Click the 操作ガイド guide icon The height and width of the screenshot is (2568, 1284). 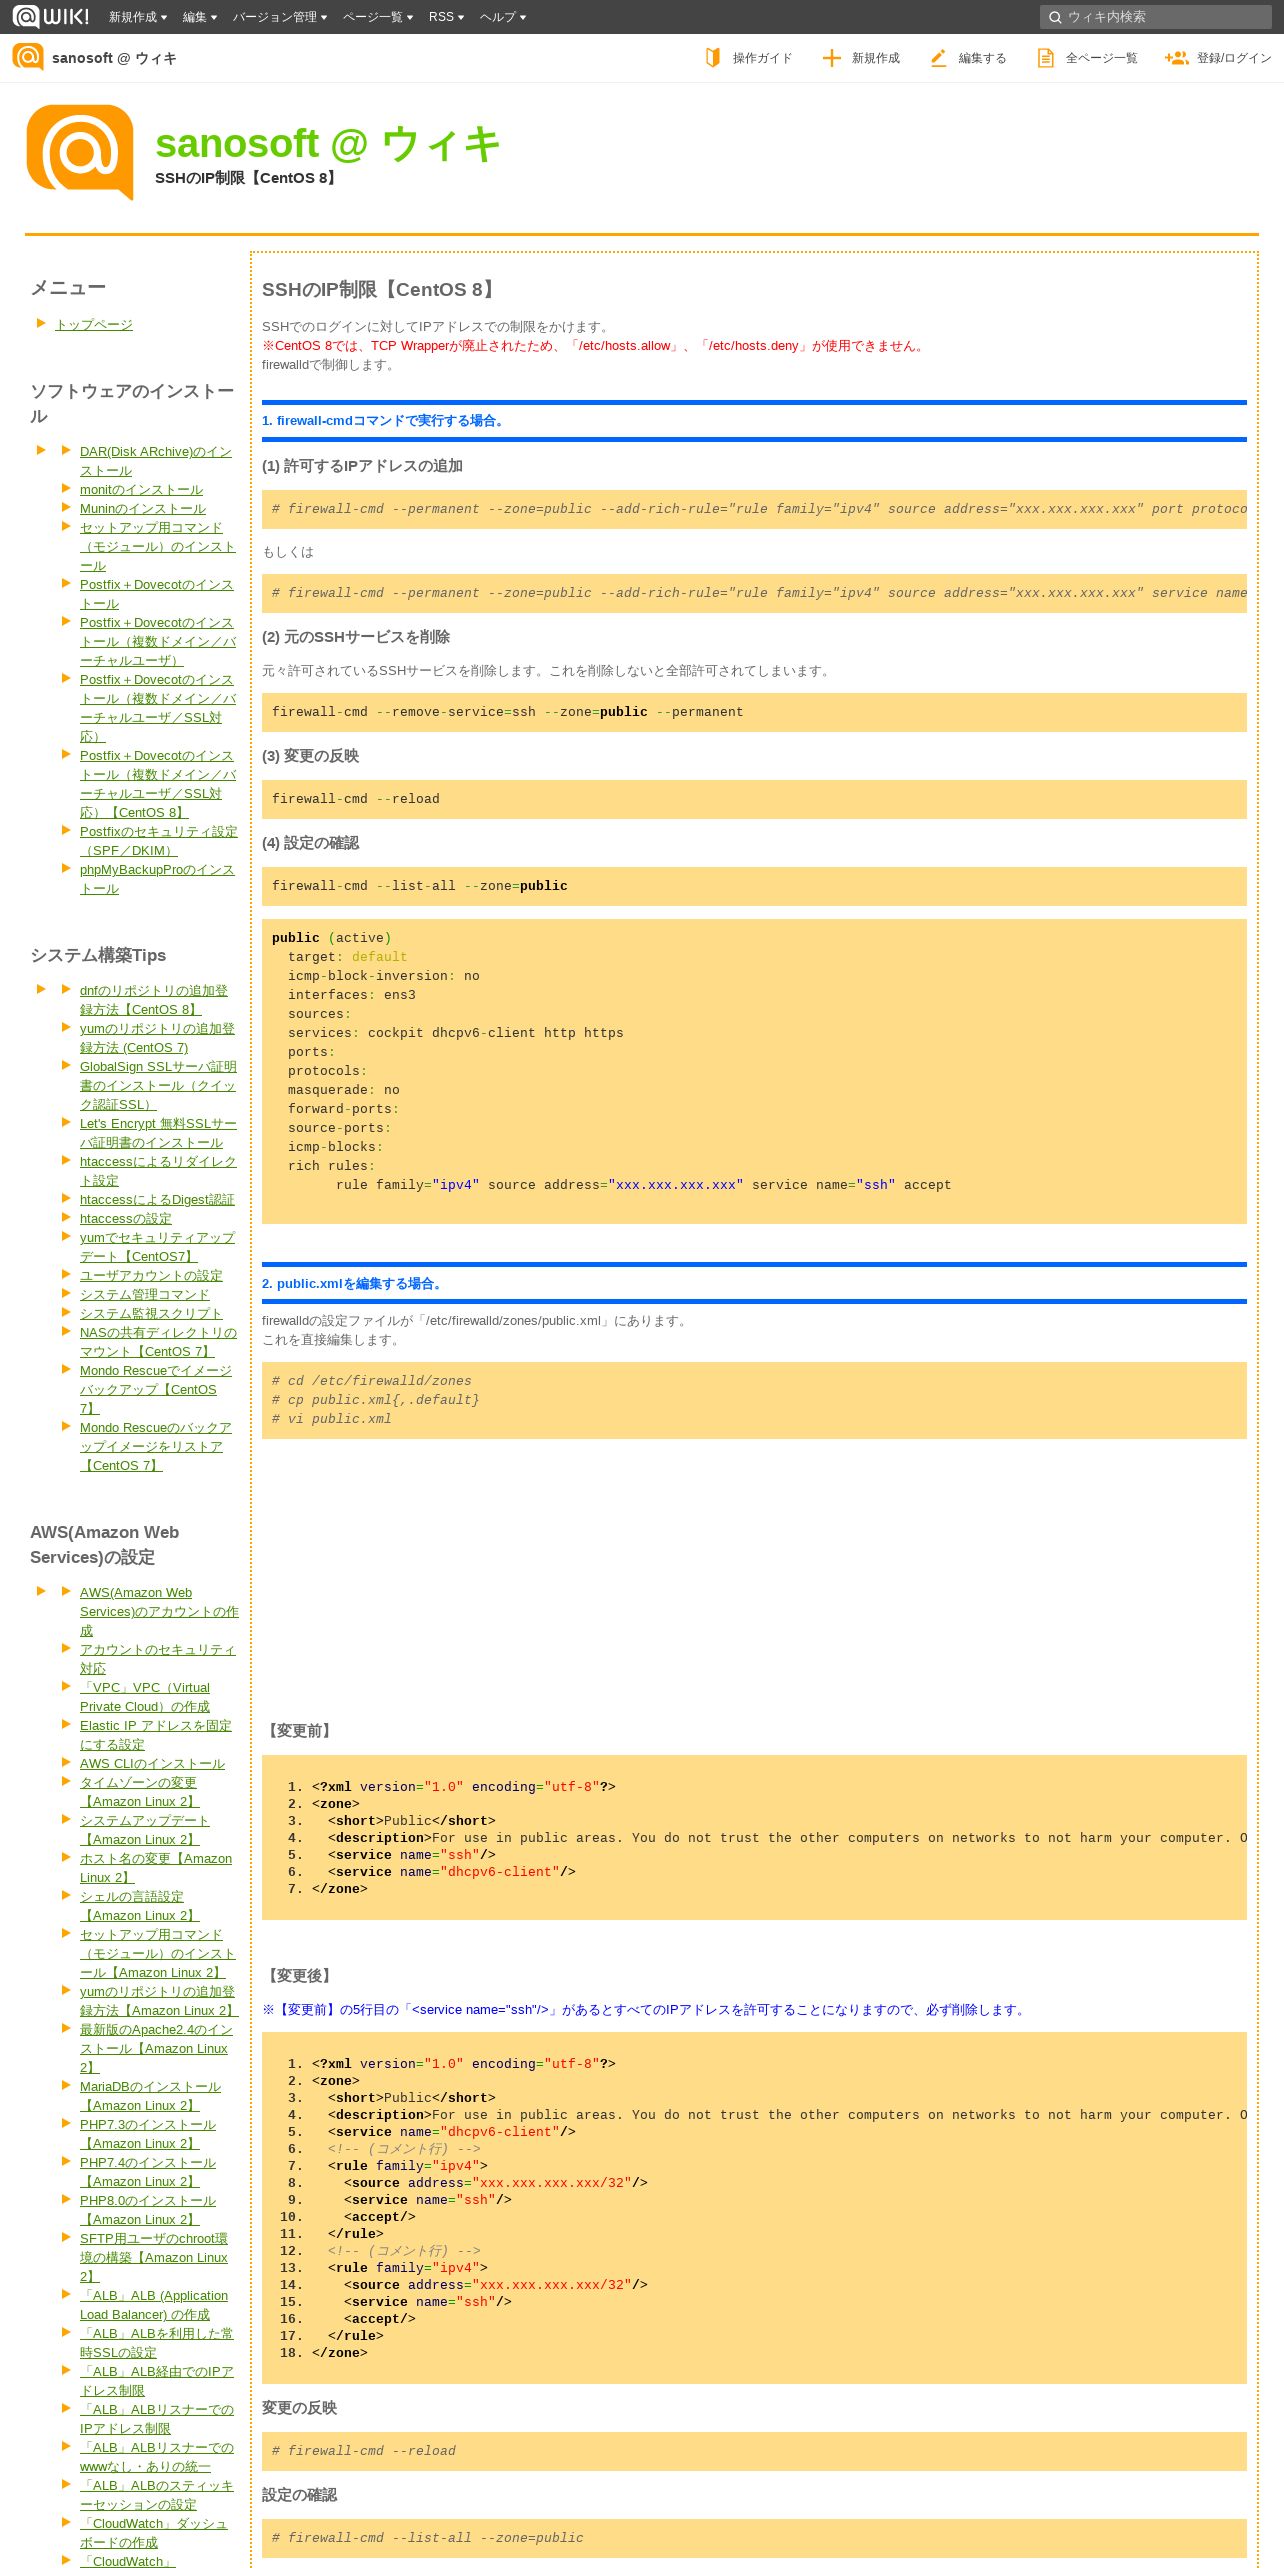pyautogui.click(x=713, y=58)
